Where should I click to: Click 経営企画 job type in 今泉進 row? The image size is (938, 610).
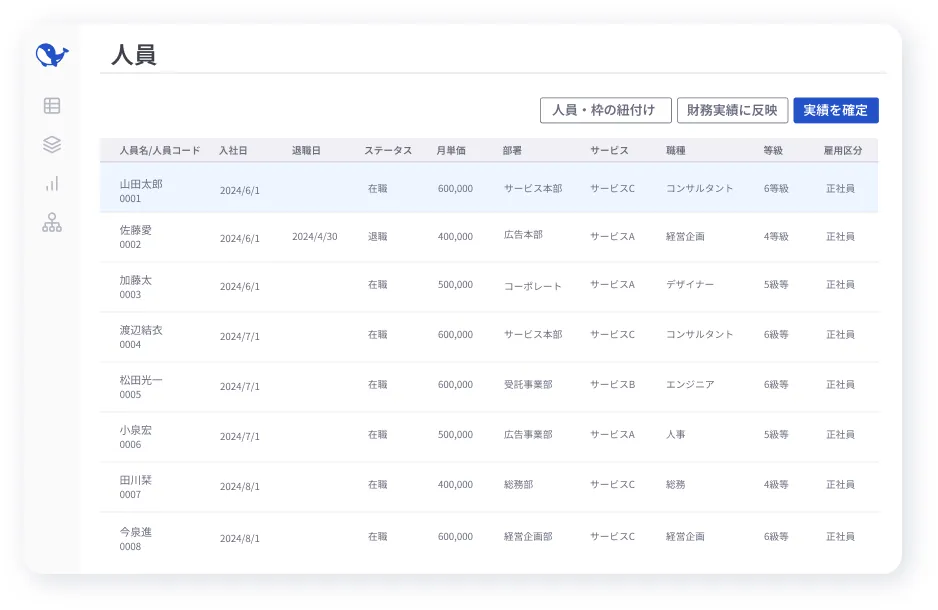coord(686,536)
